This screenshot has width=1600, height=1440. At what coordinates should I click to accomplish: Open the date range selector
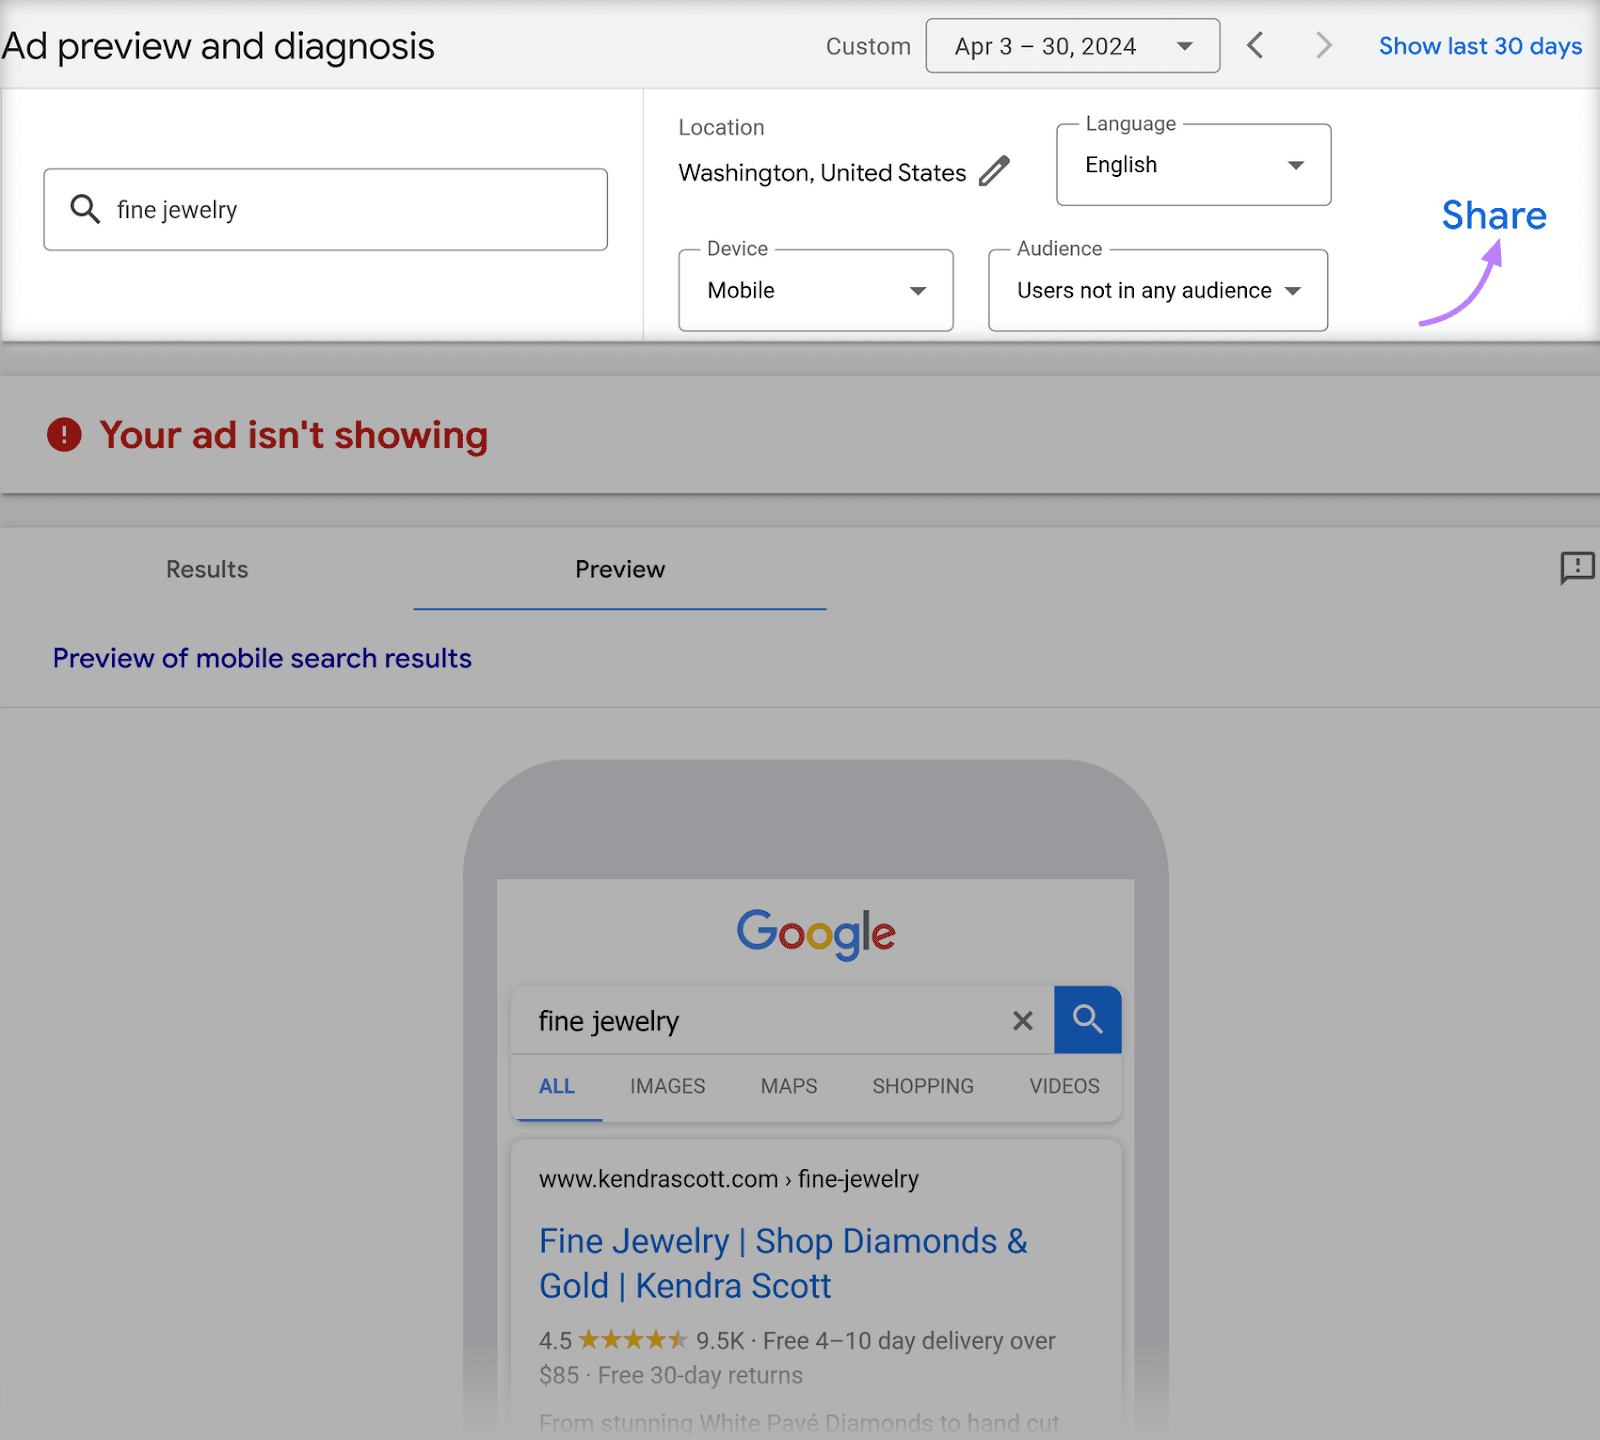1073,45
